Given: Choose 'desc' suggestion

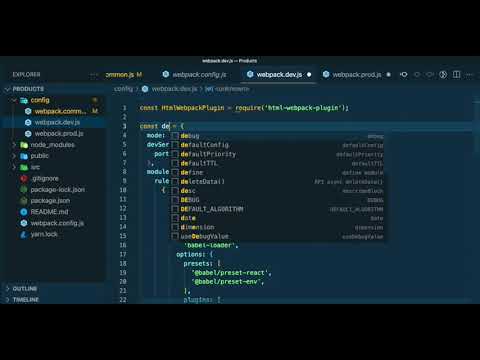Looking at the screenshot, I should point(277,191).
